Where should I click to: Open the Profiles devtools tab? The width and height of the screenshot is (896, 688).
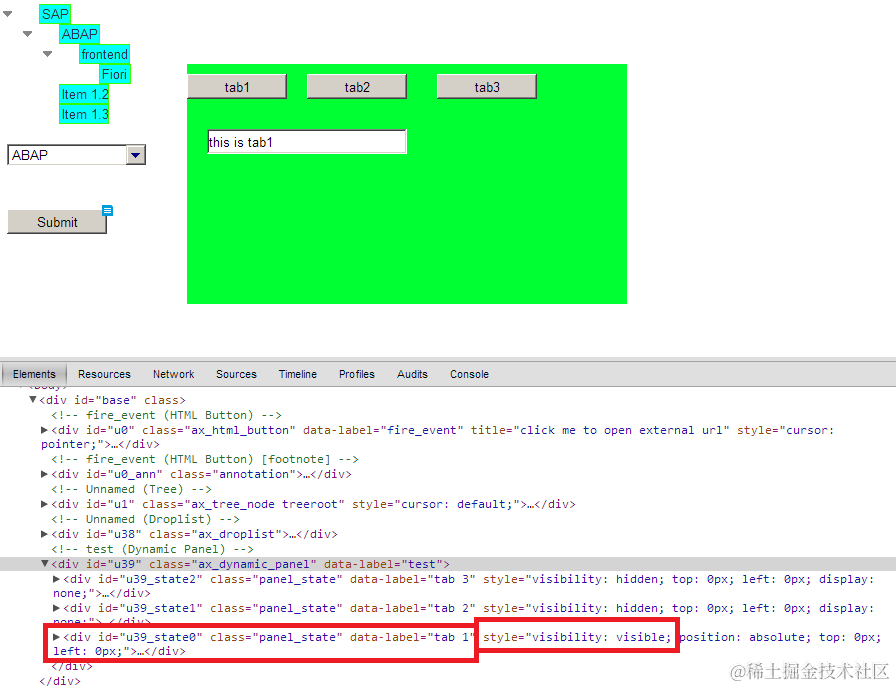pos(357,374)
